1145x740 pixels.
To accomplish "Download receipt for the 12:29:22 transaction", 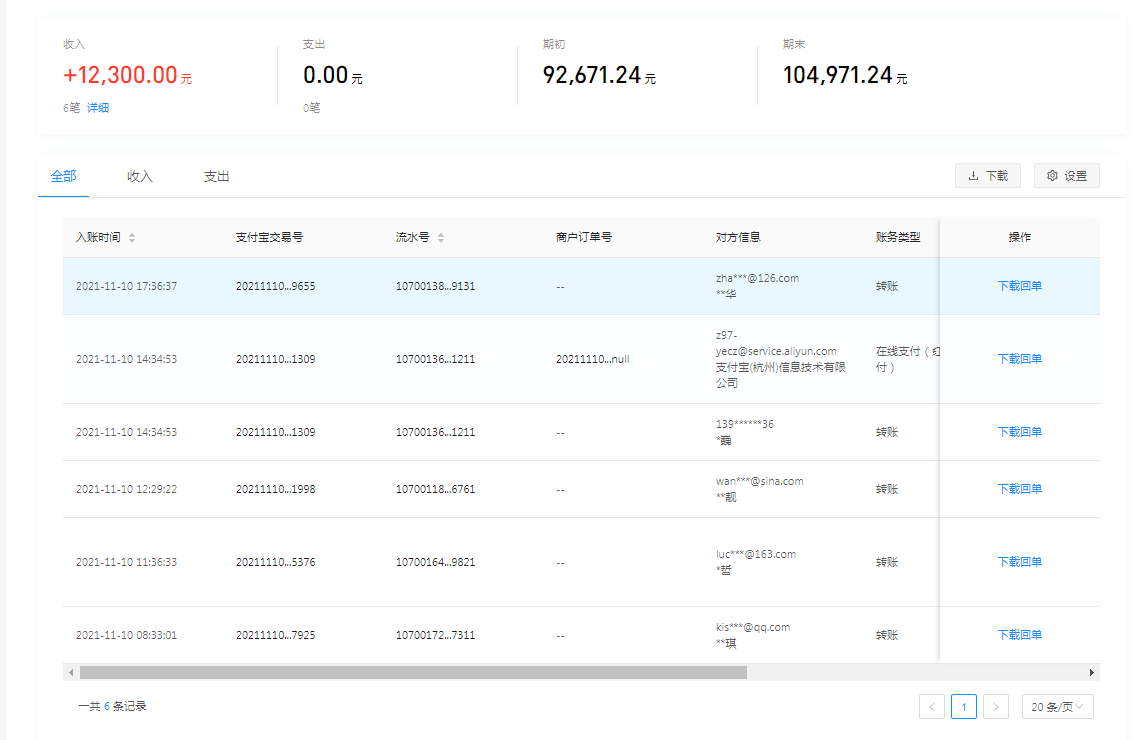I will click(1019, 489).
